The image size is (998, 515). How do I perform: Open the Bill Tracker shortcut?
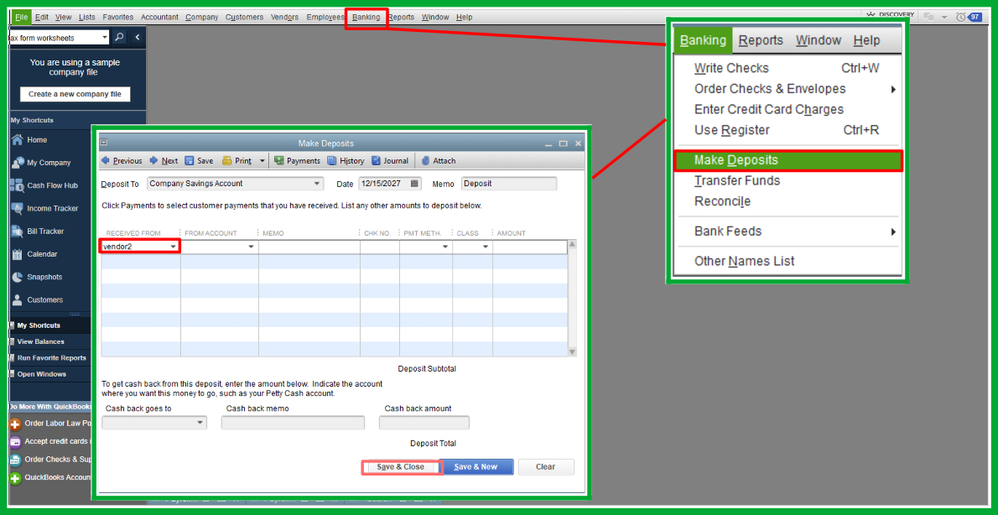pos(45,232)
